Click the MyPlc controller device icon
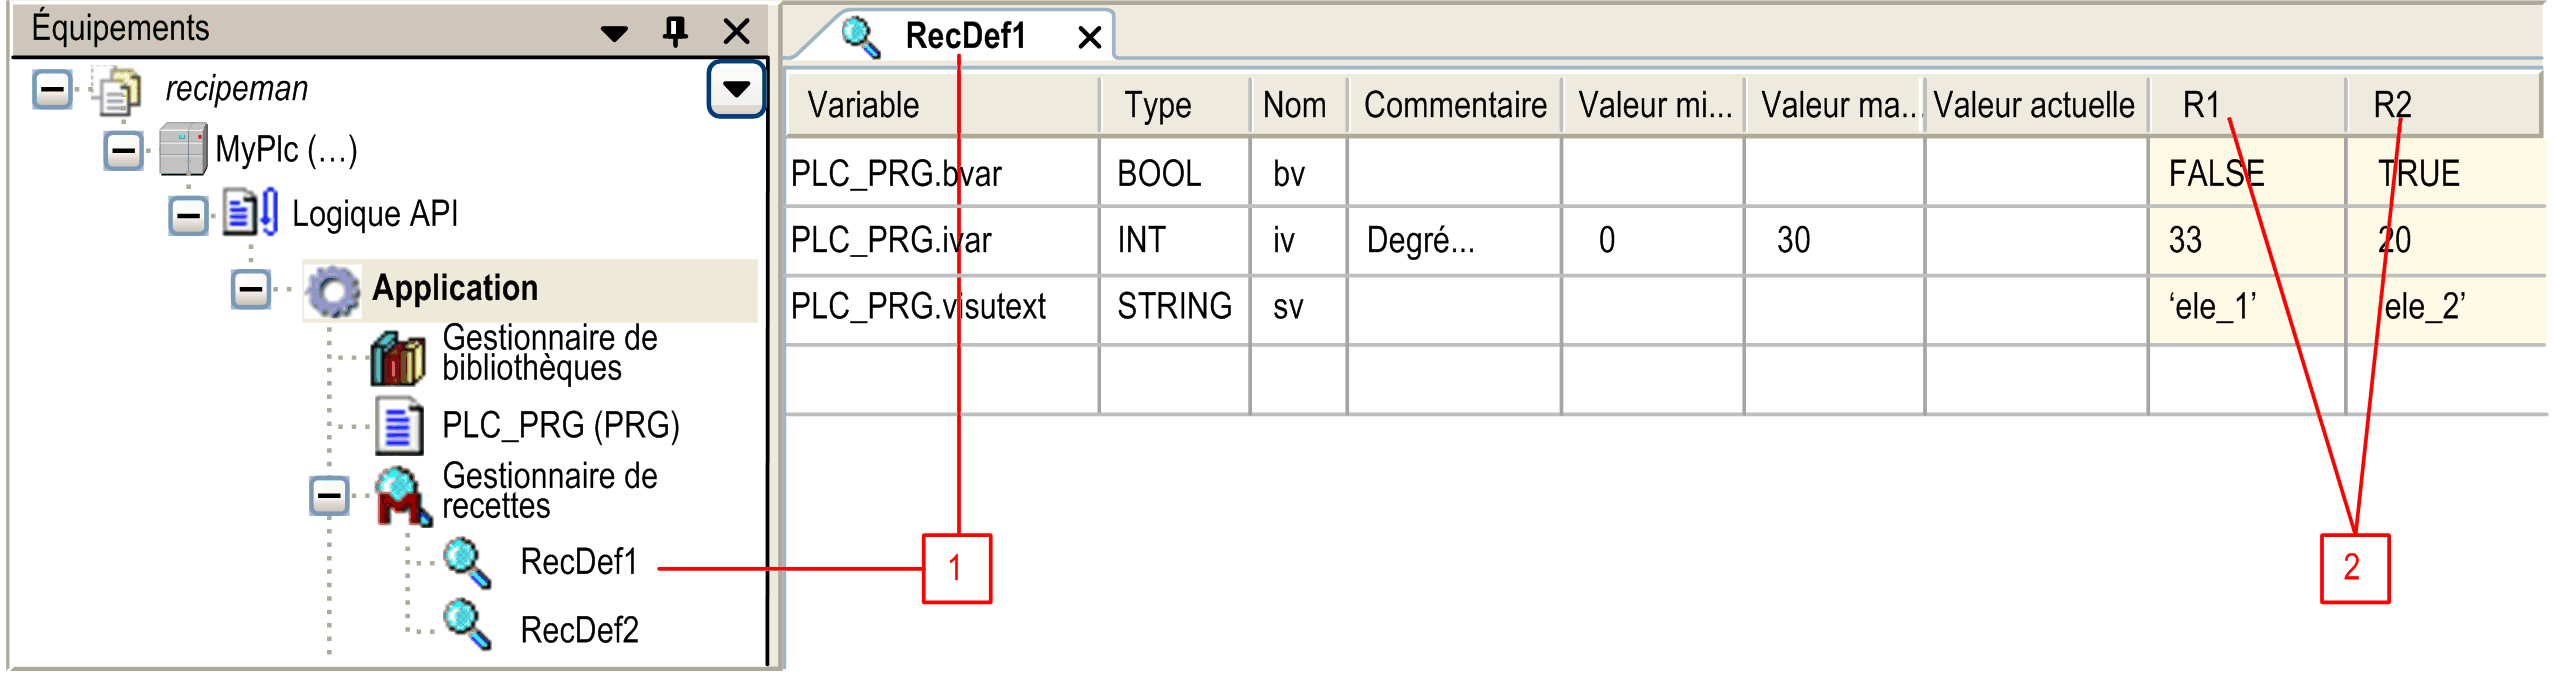Screen dimensions: 2555x675 click(x=183, y=151)
